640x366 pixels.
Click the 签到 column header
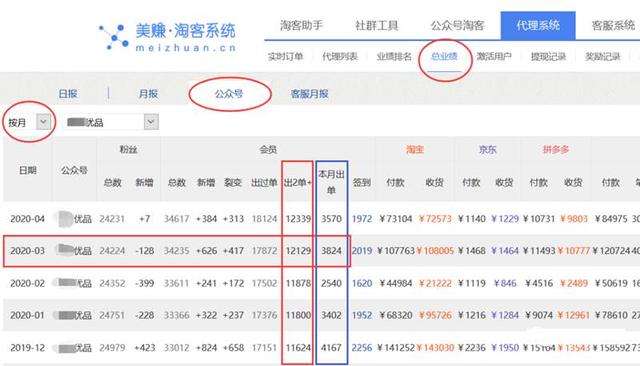pos(362,182)
